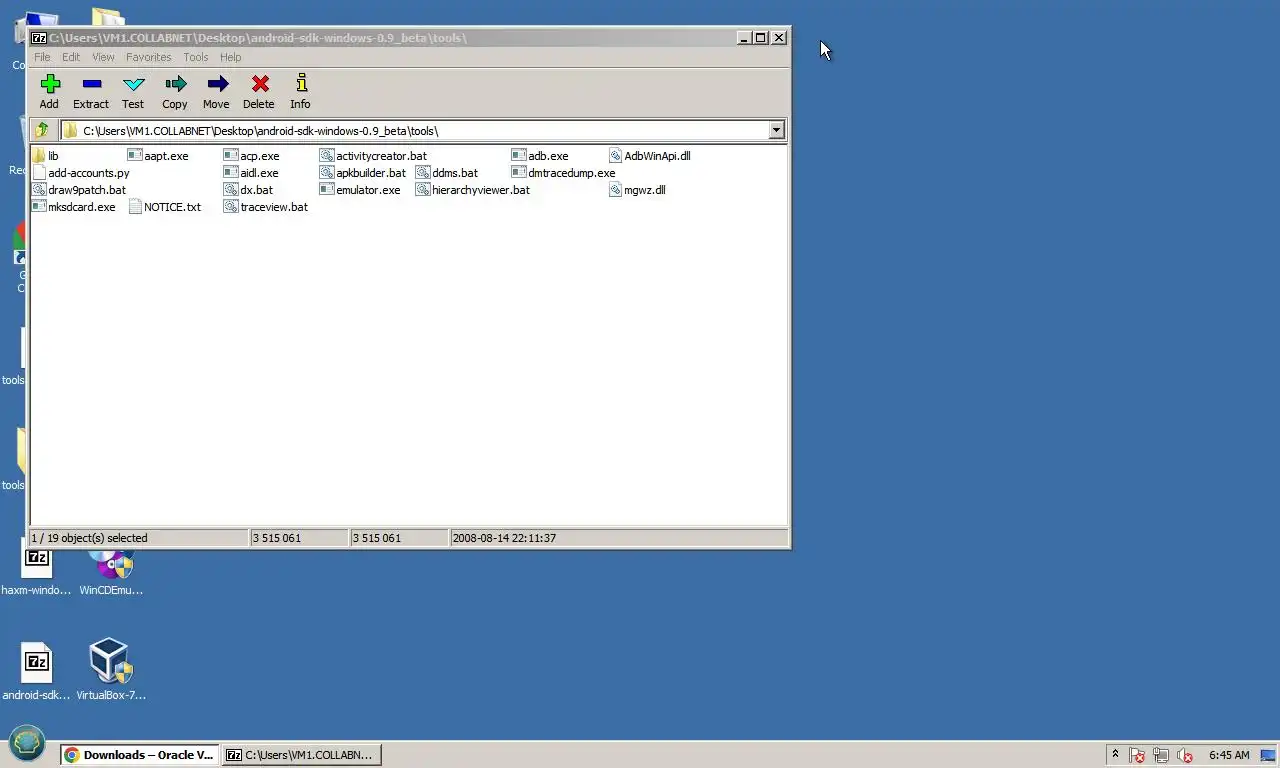
Task: Click the Action Center flag tray icon
Action: [x=1137, y=755]
